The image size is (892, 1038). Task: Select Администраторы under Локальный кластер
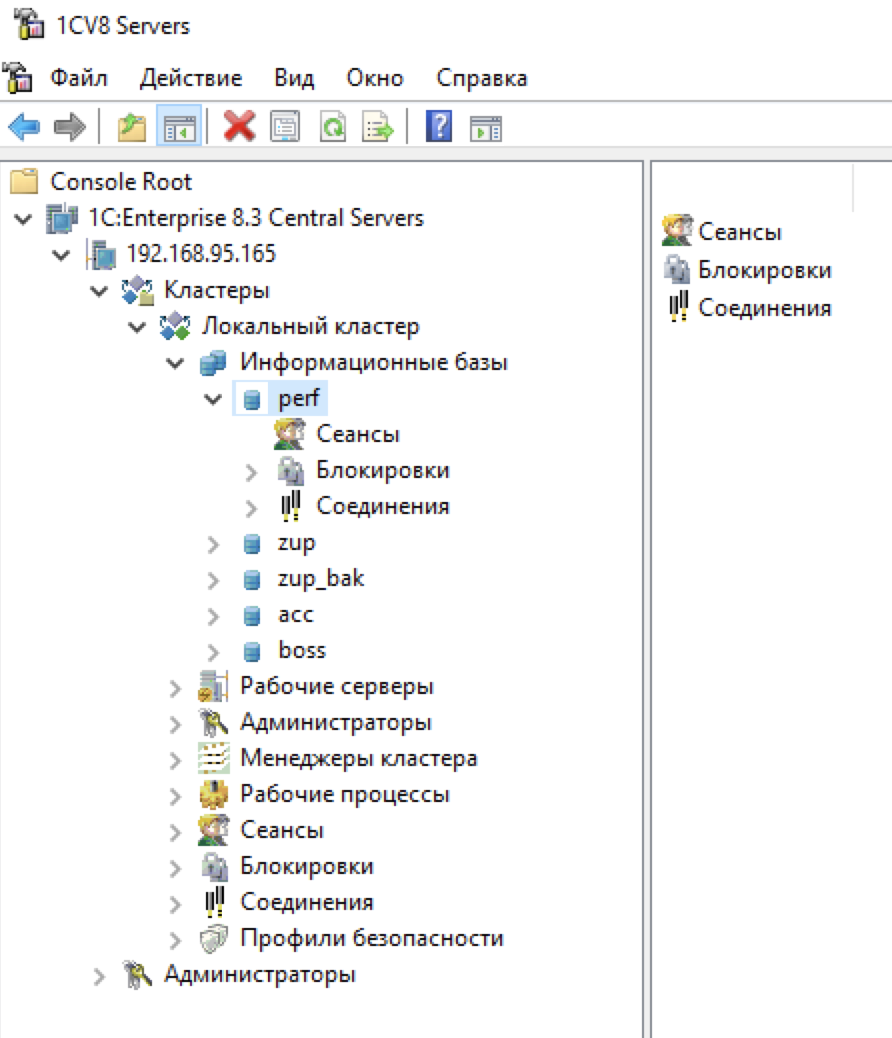tap(336, 722)
